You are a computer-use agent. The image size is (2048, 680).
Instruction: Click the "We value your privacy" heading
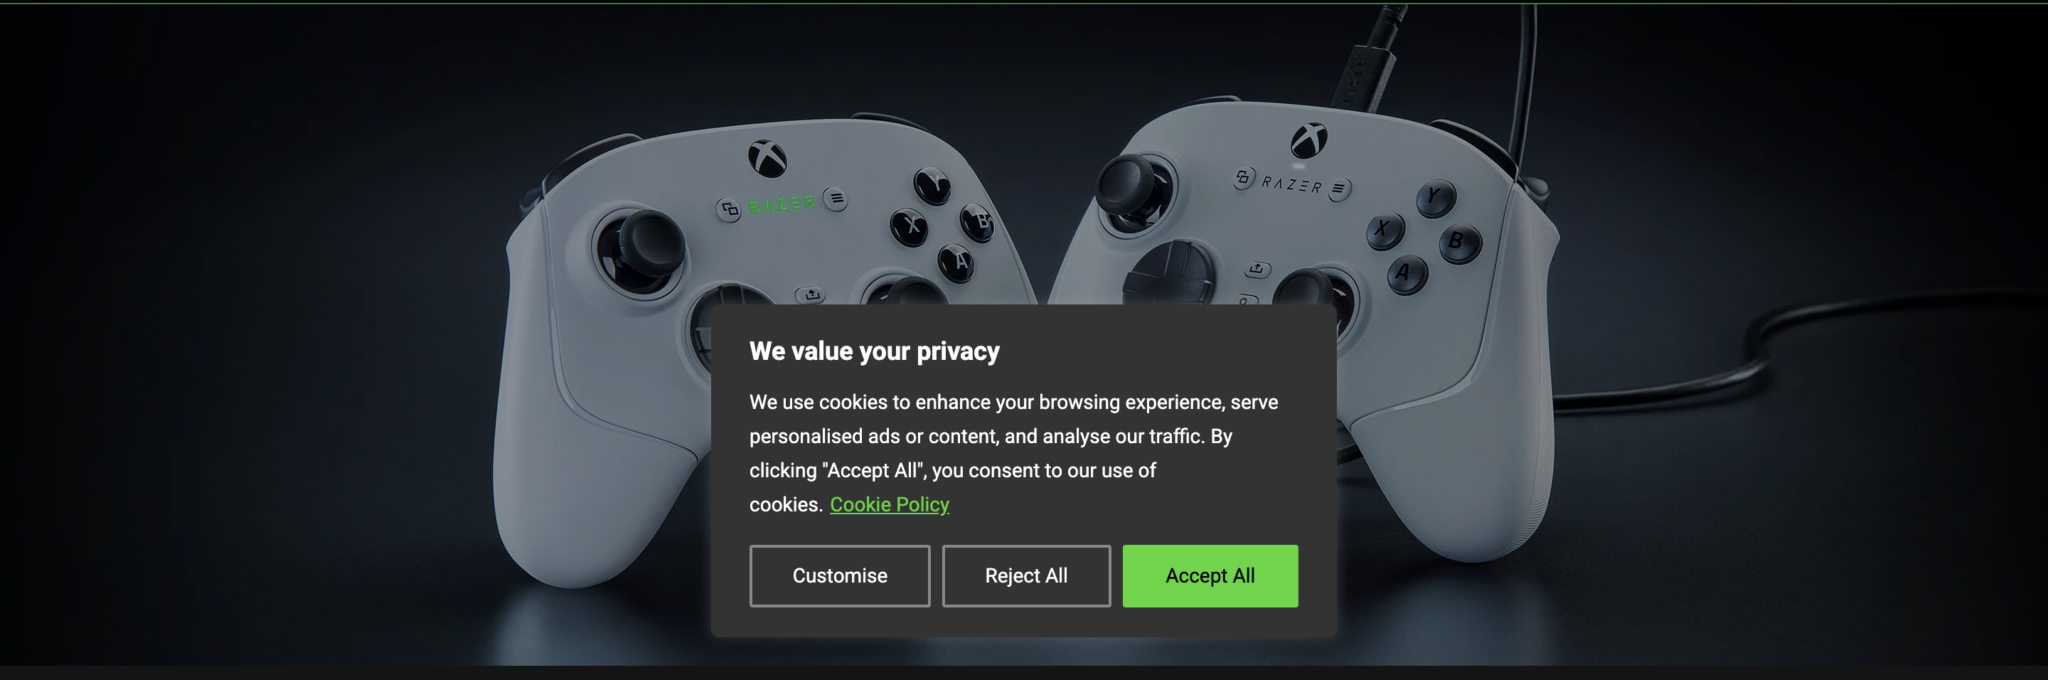coord(875,351)
